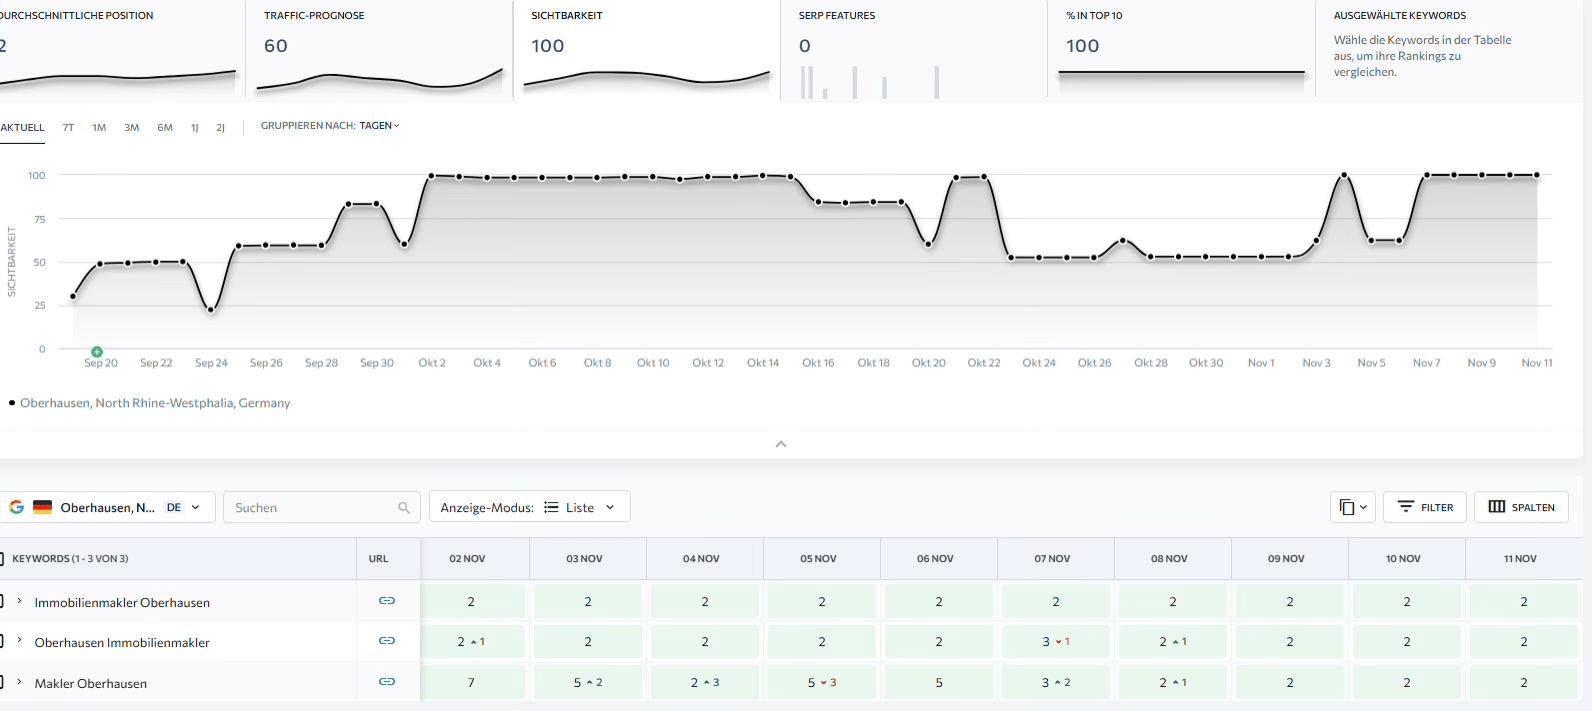Open the SPALTEN column settings
The image size is (1592, 711).
[1521, 507]
